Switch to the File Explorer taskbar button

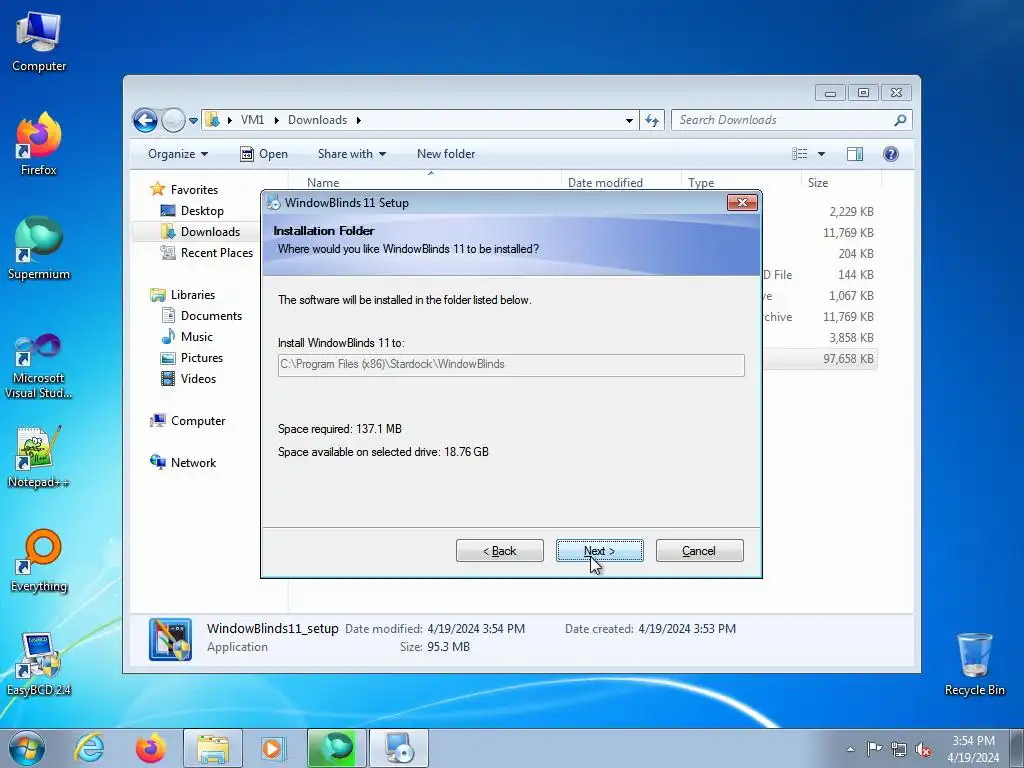tap(213, 748)
